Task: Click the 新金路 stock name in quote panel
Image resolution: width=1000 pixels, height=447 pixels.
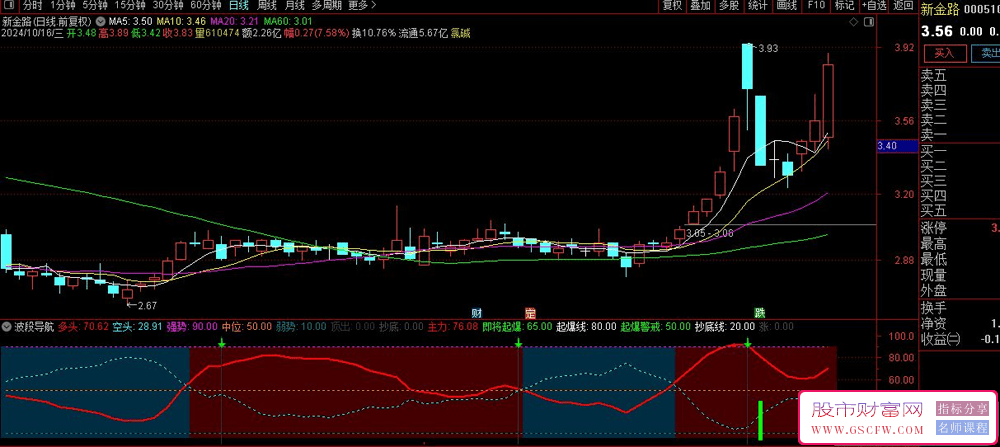Action: click(939, 8)
